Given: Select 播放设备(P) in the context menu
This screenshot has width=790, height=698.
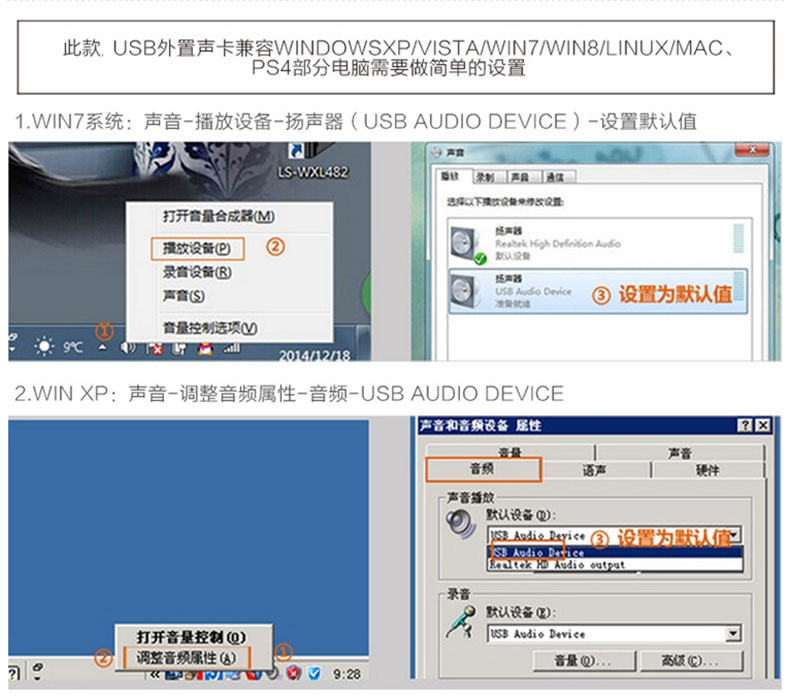Looking at the screenshot, I should pos(197,248).
